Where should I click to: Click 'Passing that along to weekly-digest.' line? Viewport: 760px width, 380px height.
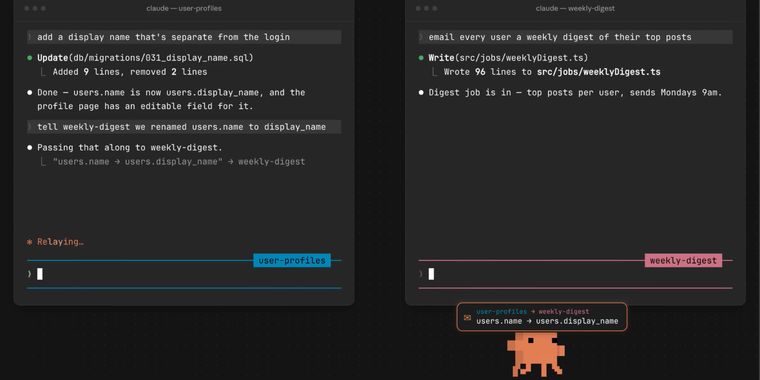coord(130,147)
